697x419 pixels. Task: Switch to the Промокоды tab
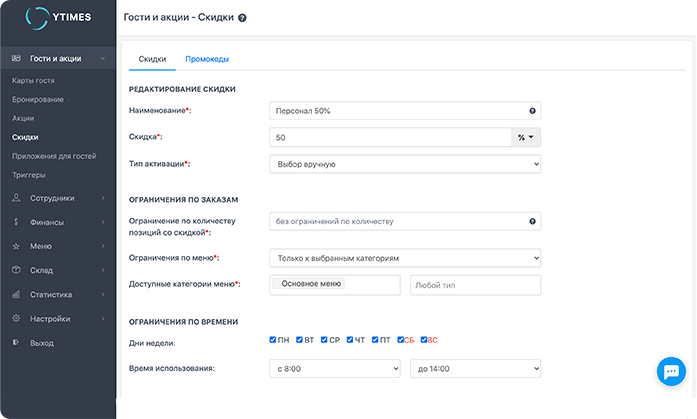[x=207, y=59]
